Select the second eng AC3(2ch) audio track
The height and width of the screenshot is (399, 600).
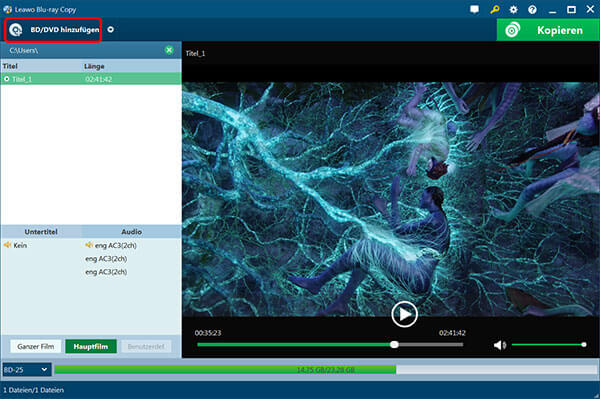106,259
